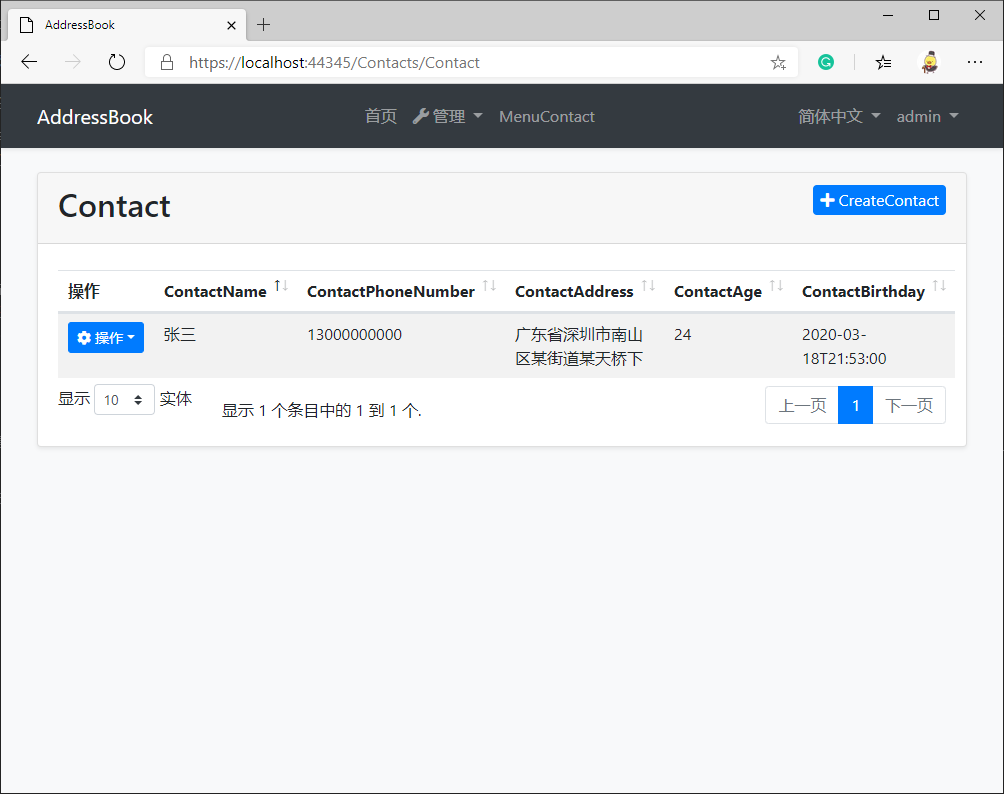
Task: Click the browser forward arrow
Action: click(73, 62)
